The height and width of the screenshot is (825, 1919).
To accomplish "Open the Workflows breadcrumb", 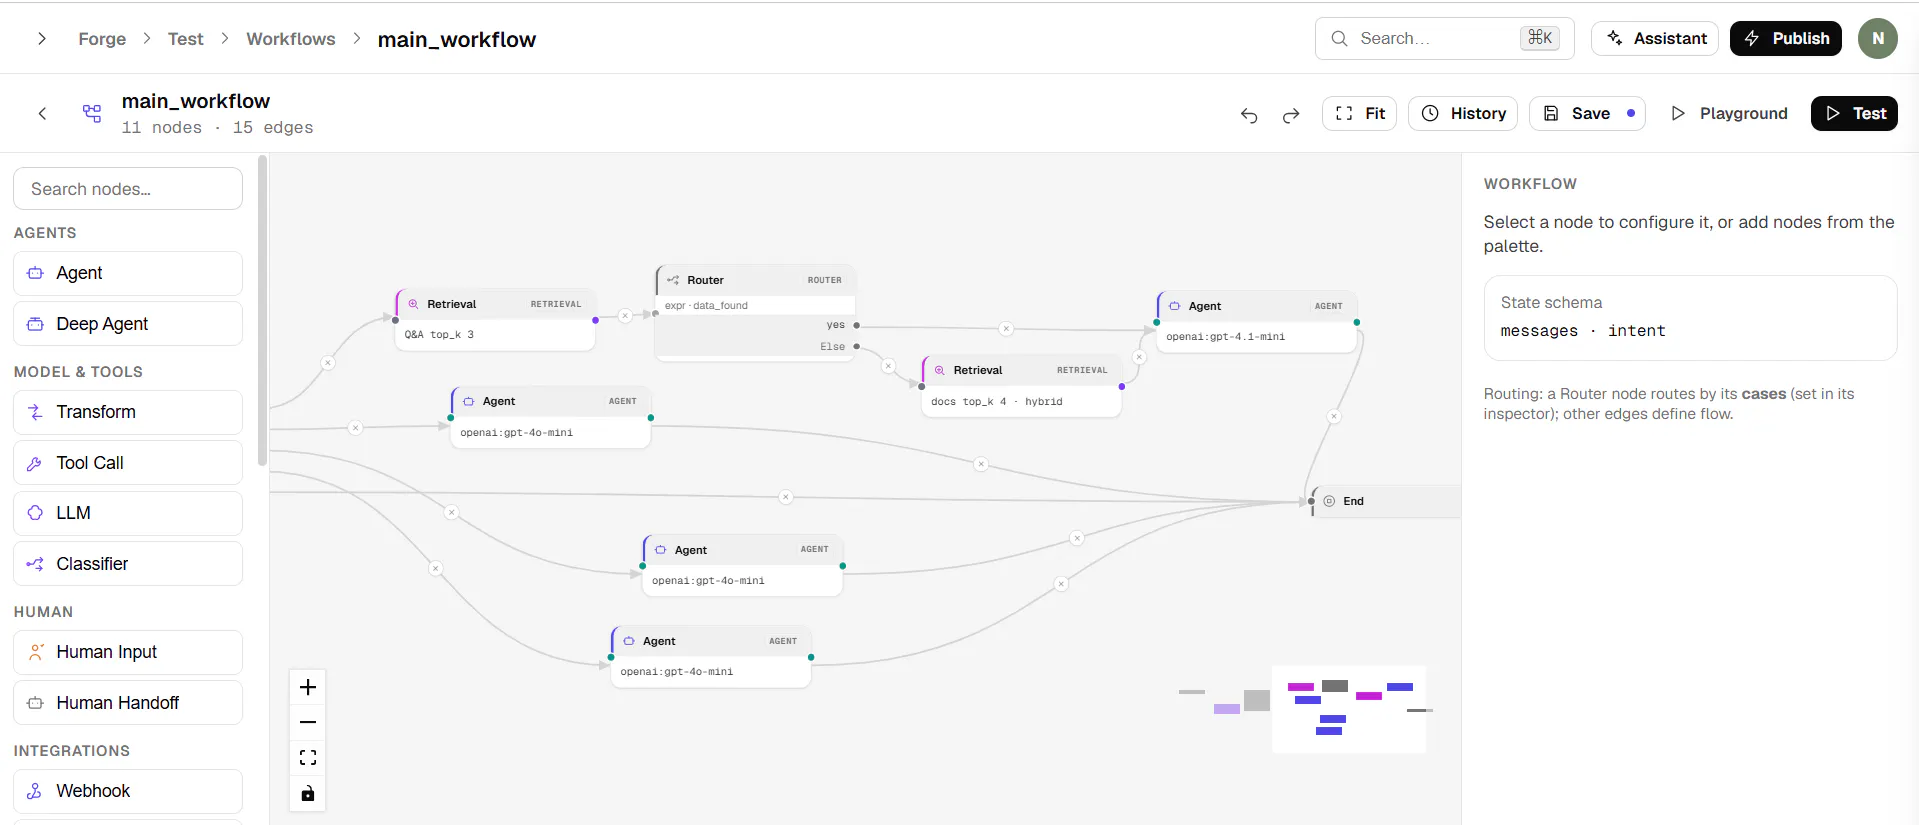I will coord(291,39).
